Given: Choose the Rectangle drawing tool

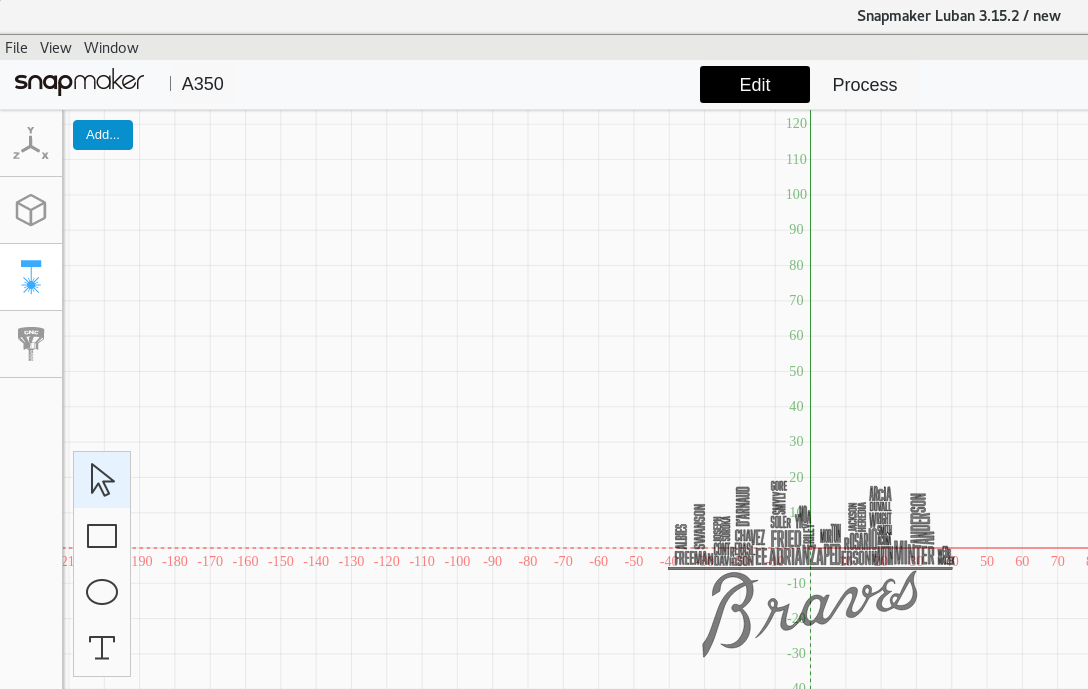Looking at the screenshot, I should (101, 536).
